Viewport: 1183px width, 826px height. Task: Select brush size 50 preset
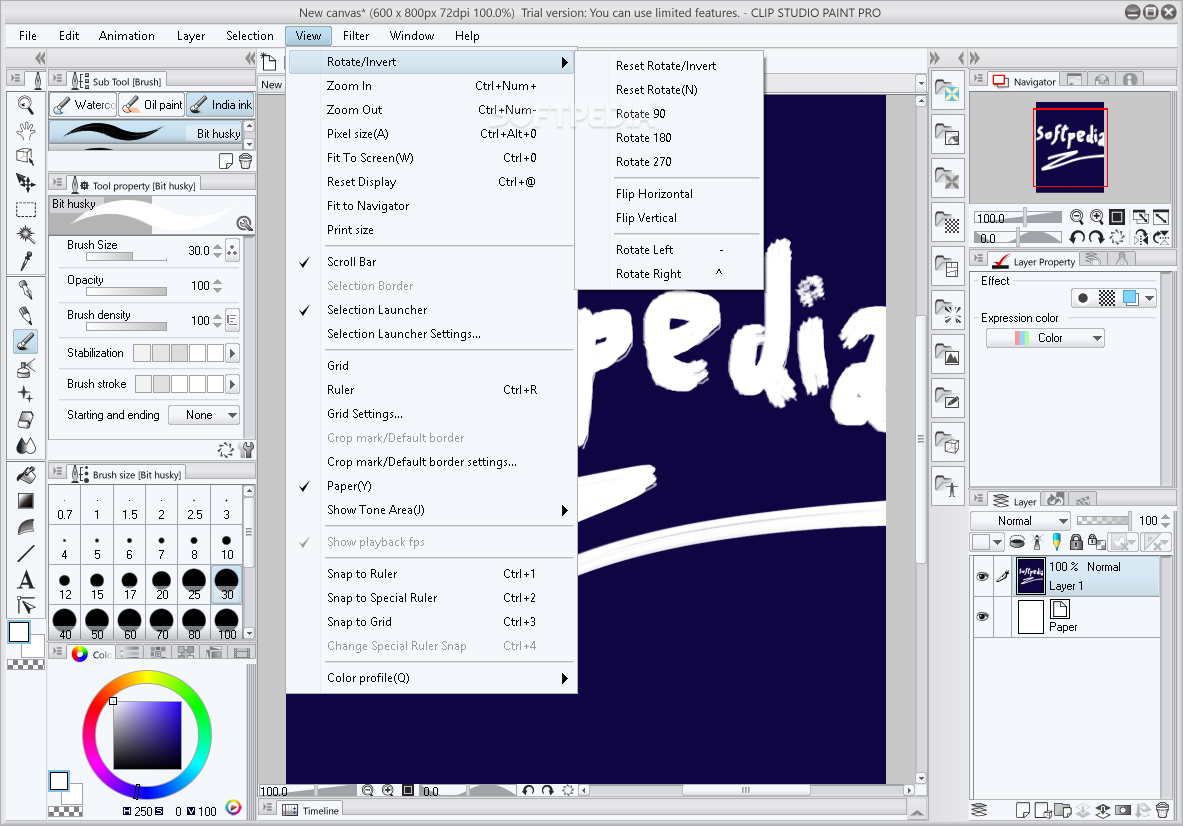pyautogui.click(x=97, y=624)
